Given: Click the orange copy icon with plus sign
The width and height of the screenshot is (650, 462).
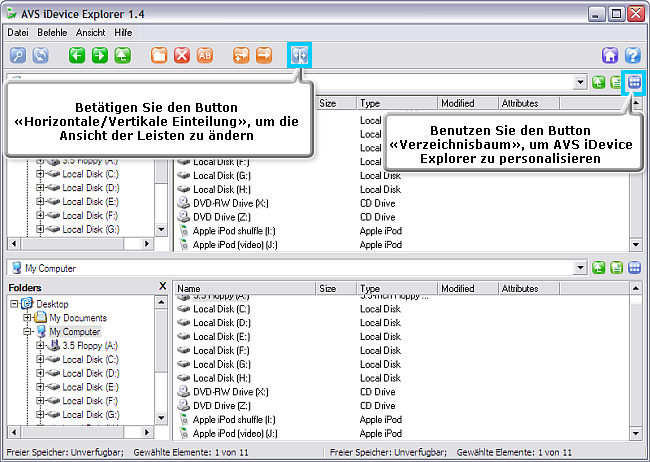Looking at the screenshot, I should tap(241, 55).
